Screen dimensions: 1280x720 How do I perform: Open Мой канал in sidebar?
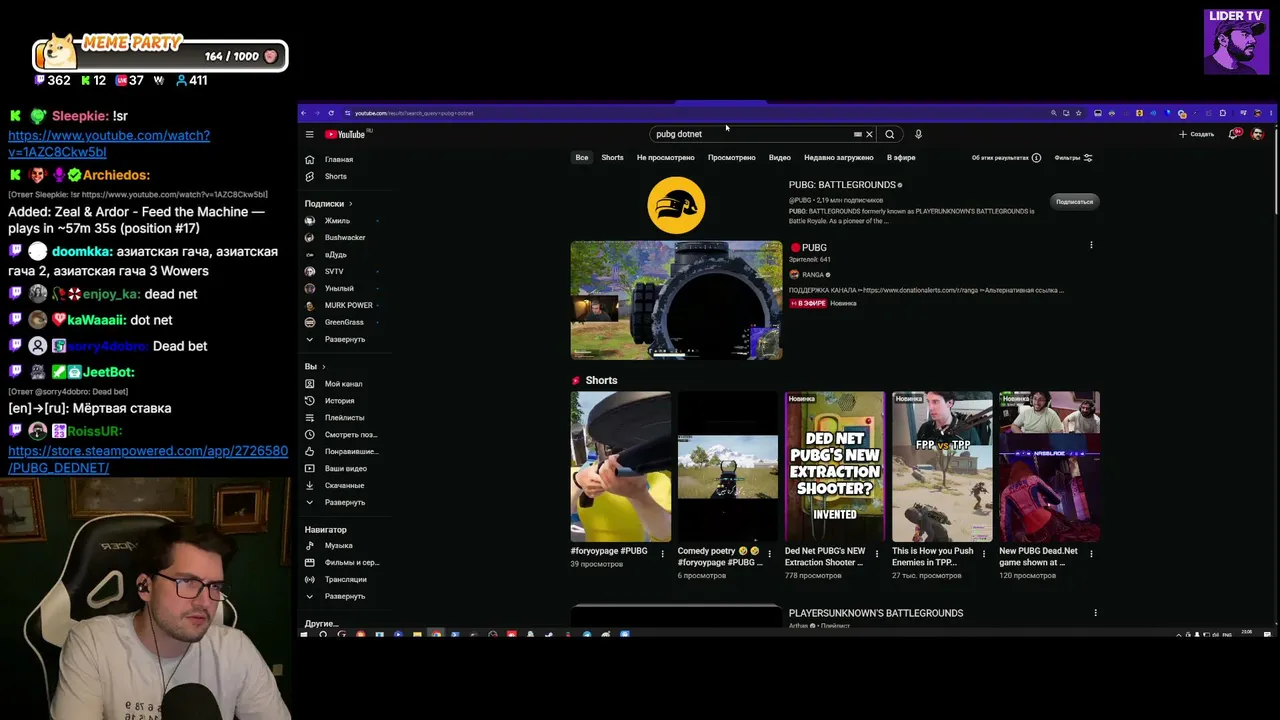click(x=343, y=384)
